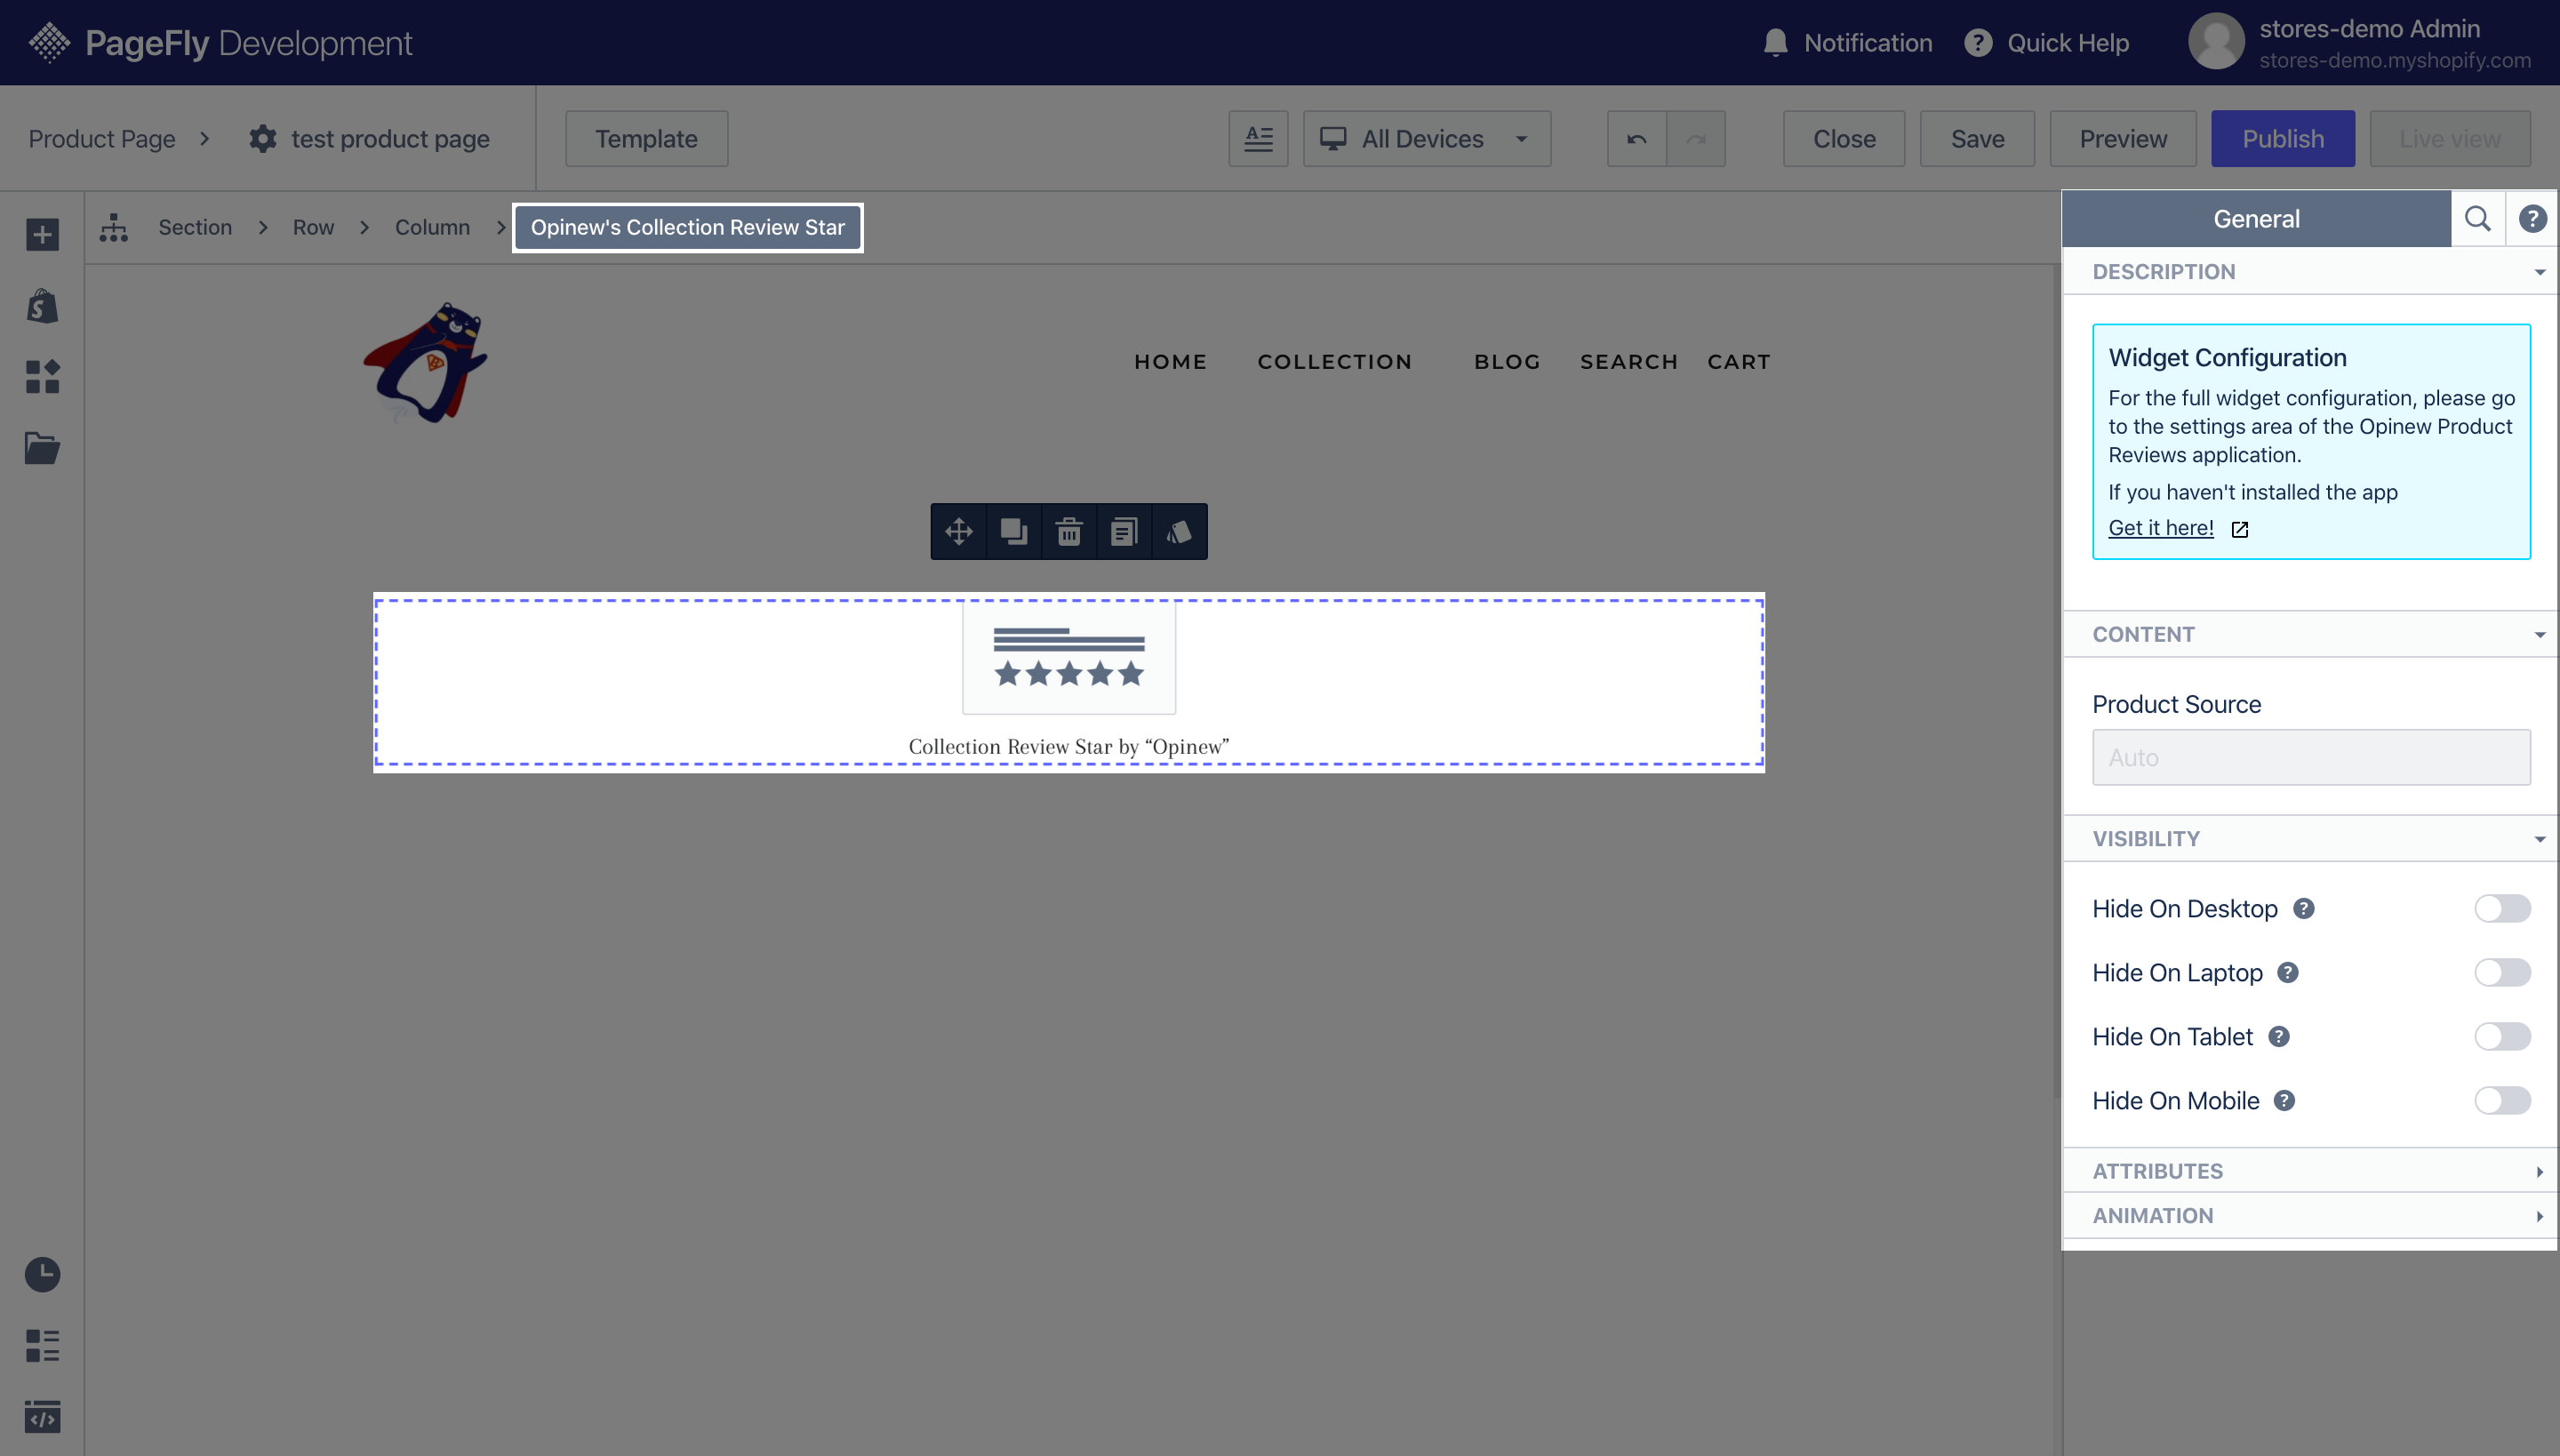Click the Quick Help question icon
This screenshot has height=1456, width=2560.
click(1978, 43)
